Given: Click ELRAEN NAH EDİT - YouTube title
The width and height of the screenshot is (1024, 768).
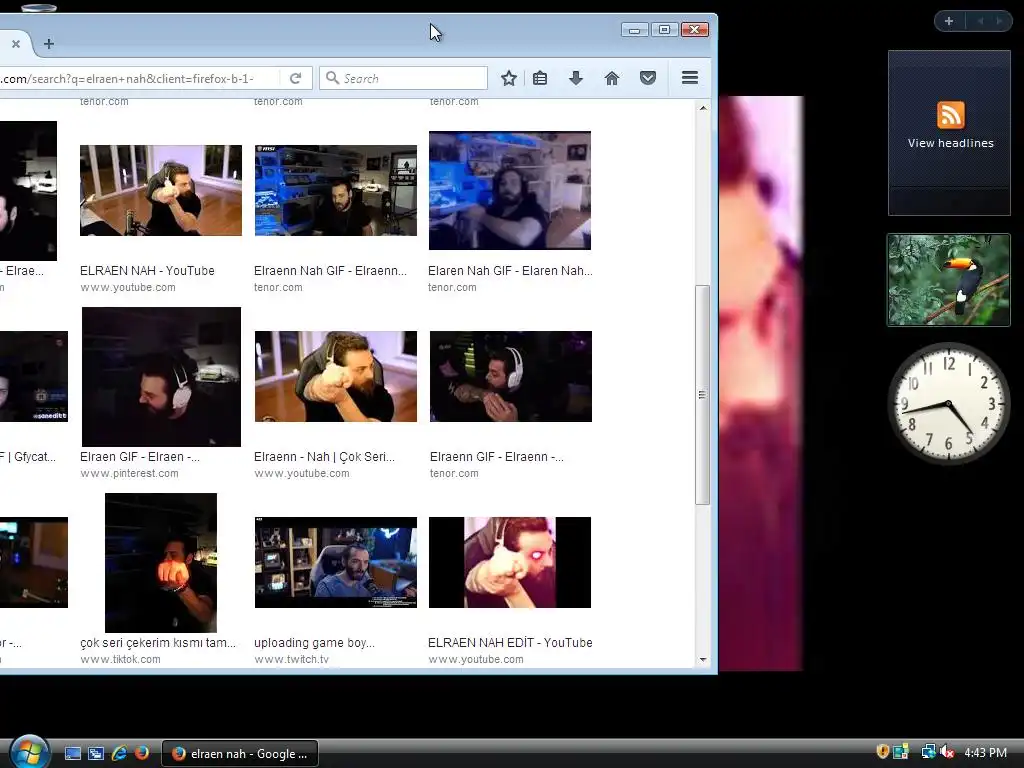Looking at the screenshot, I should [x=510, y=643].
